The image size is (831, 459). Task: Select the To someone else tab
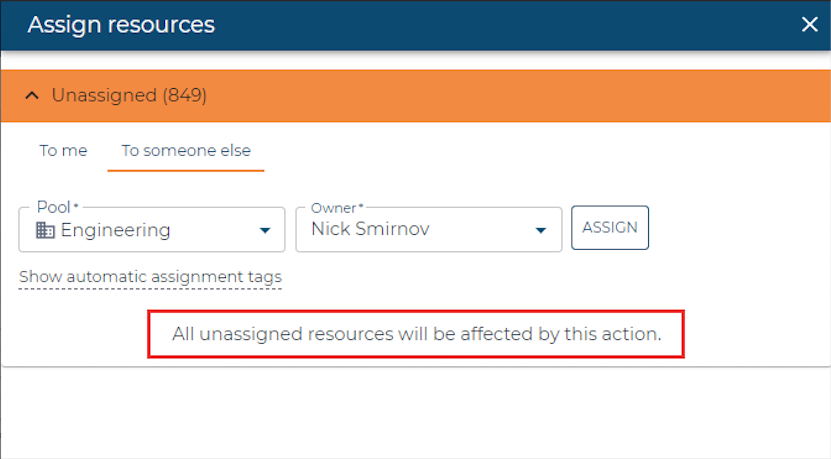pos(186,151)
